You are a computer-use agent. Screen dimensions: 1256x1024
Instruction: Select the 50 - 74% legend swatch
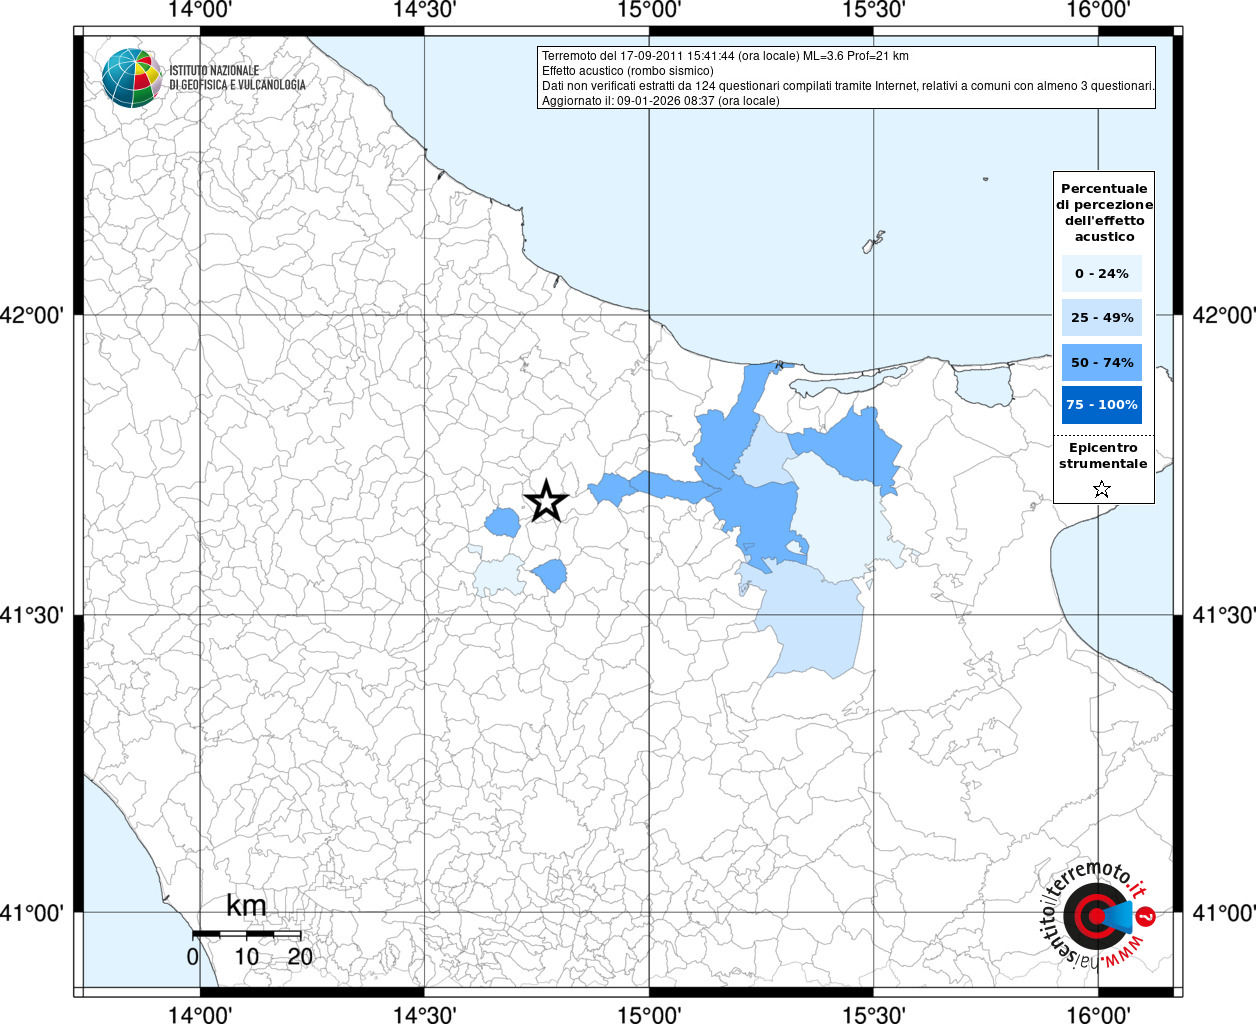click(x=1102, y=362)
